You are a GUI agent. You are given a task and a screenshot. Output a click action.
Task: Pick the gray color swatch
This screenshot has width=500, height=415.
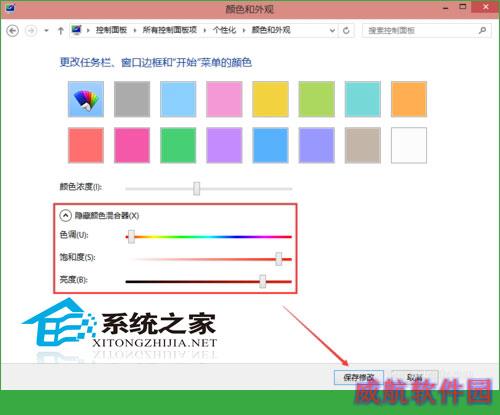tap(132, 99)
